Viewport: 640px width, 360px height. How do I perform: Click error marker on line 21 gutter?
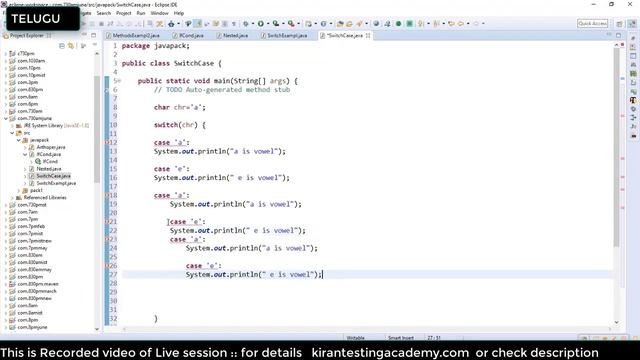click(107, 222)
